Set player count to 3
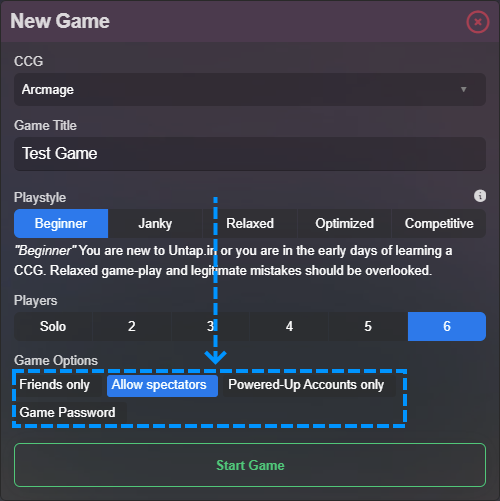Viewport: 500px width, 501px height. [x=210, y=326]
